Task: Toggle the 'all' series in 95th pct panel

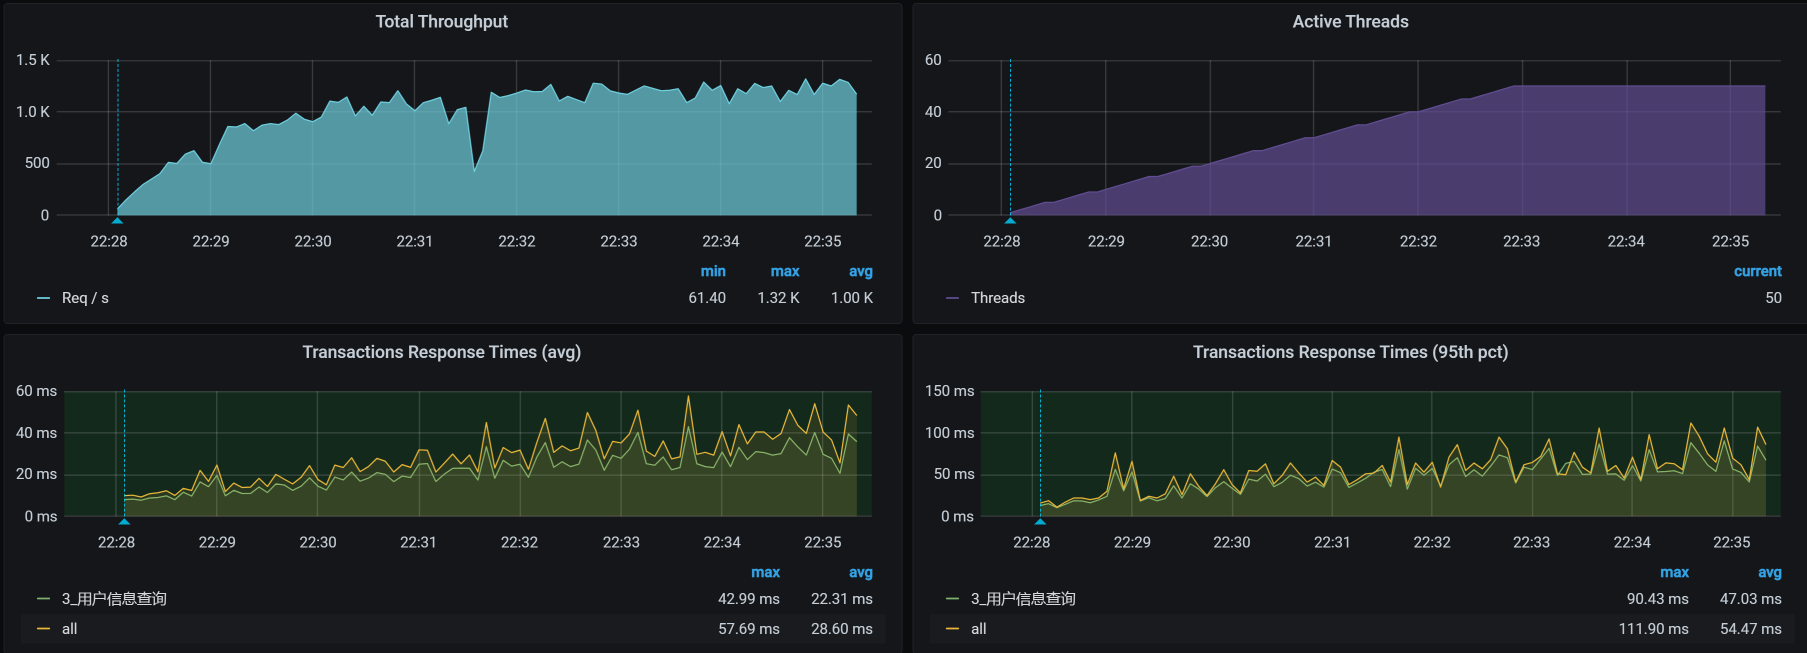Action: coord(978,629)
